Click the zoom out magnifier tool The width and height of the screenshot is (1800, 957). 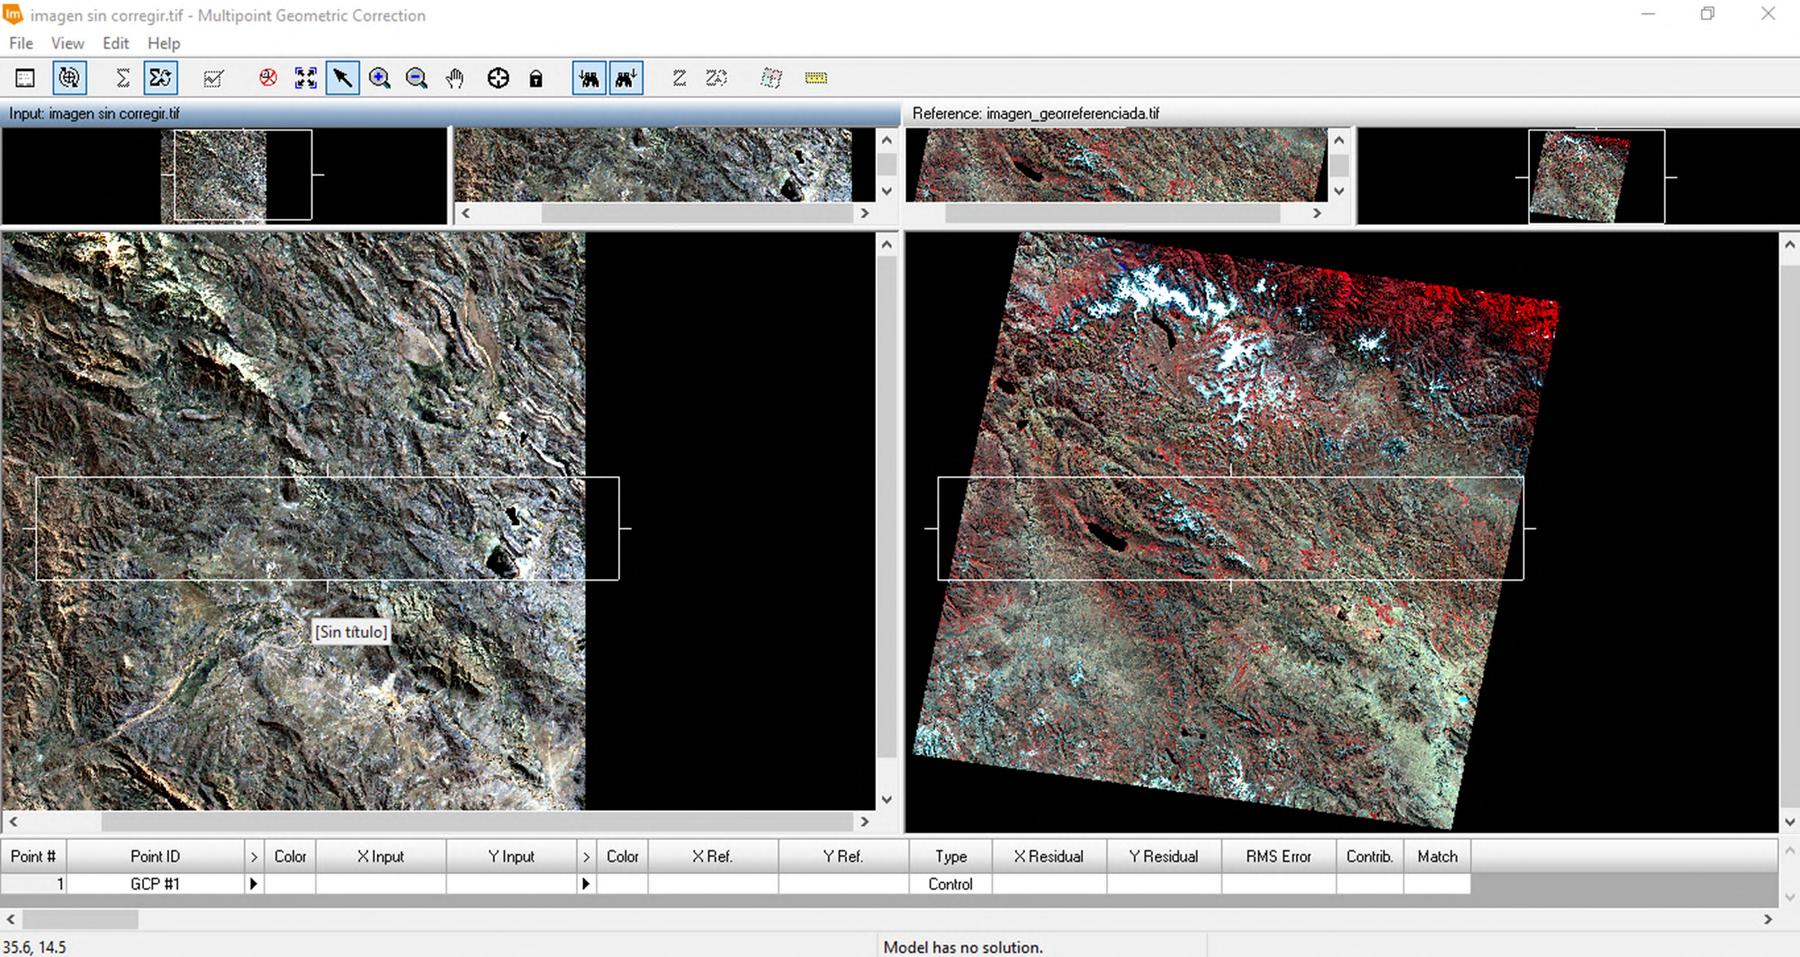[417, 78]
